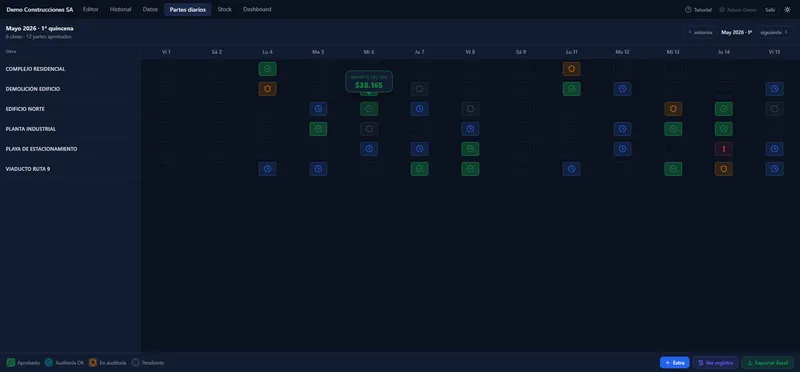Open Edificio Norte approved part on Ju 14
The height and width of the screenshot is (372, 800).
coord(723,109)
